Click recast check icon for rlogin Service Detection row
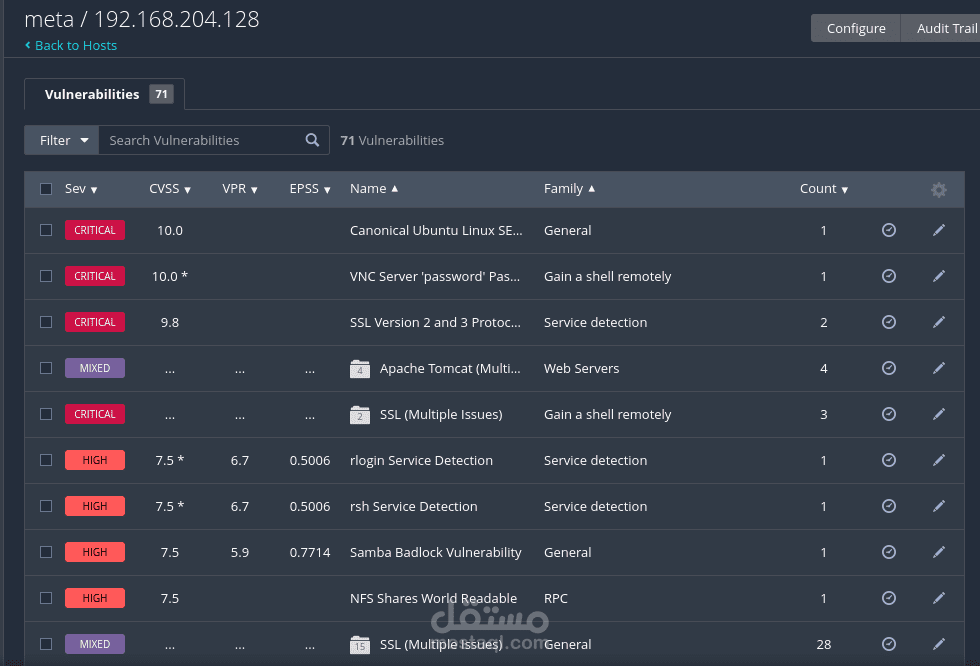The image size is (980, 666). pyautogui.click(x=889, y=460)
